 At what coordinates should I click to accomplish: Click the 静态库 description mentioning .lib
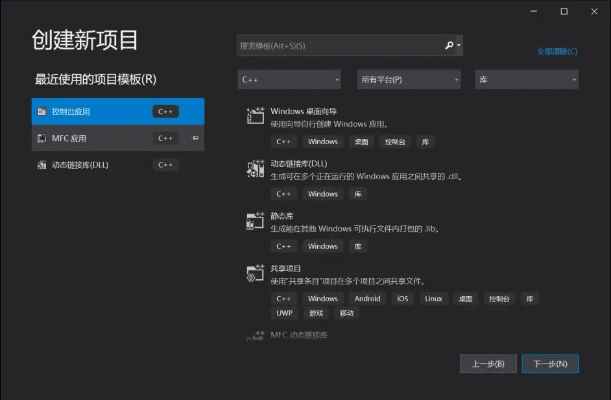355,229
